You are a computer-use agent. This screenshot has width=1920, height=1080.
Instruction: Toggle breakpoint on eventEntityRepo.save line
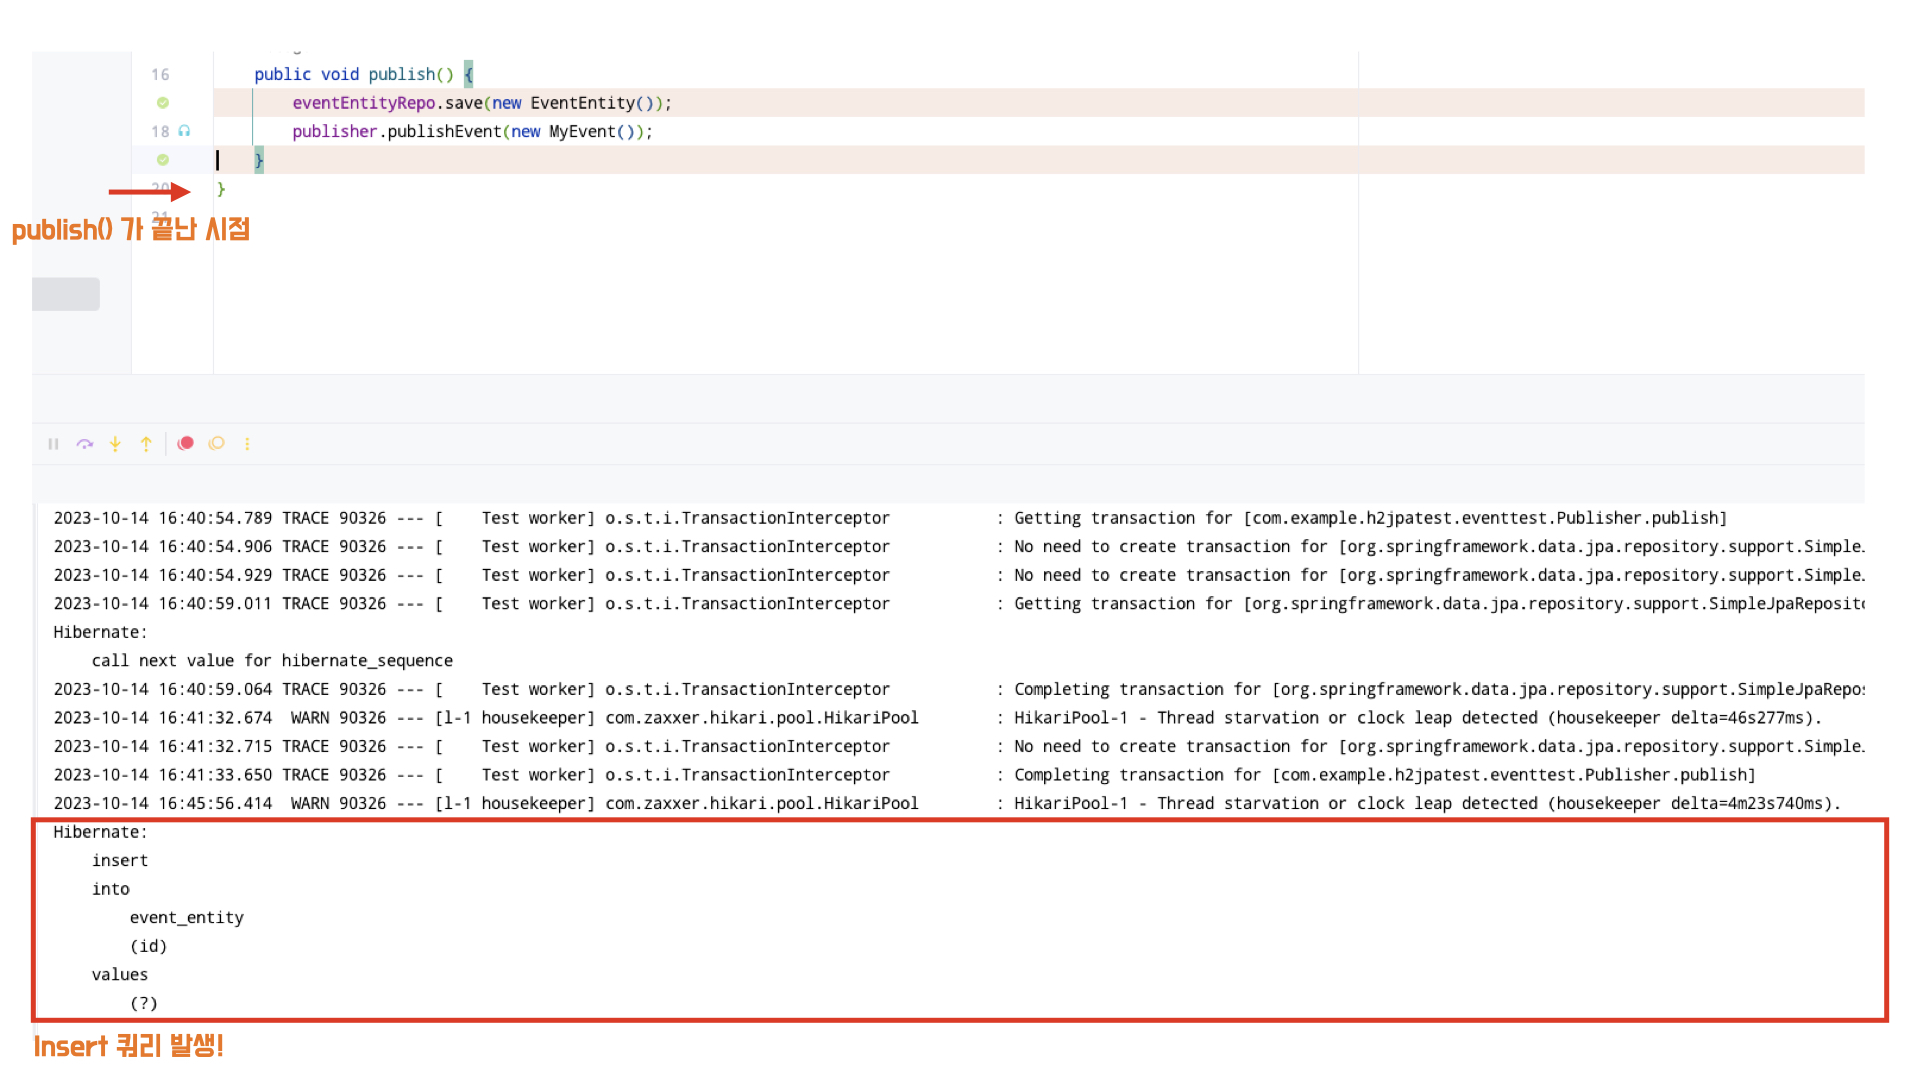tap(163, 103)
